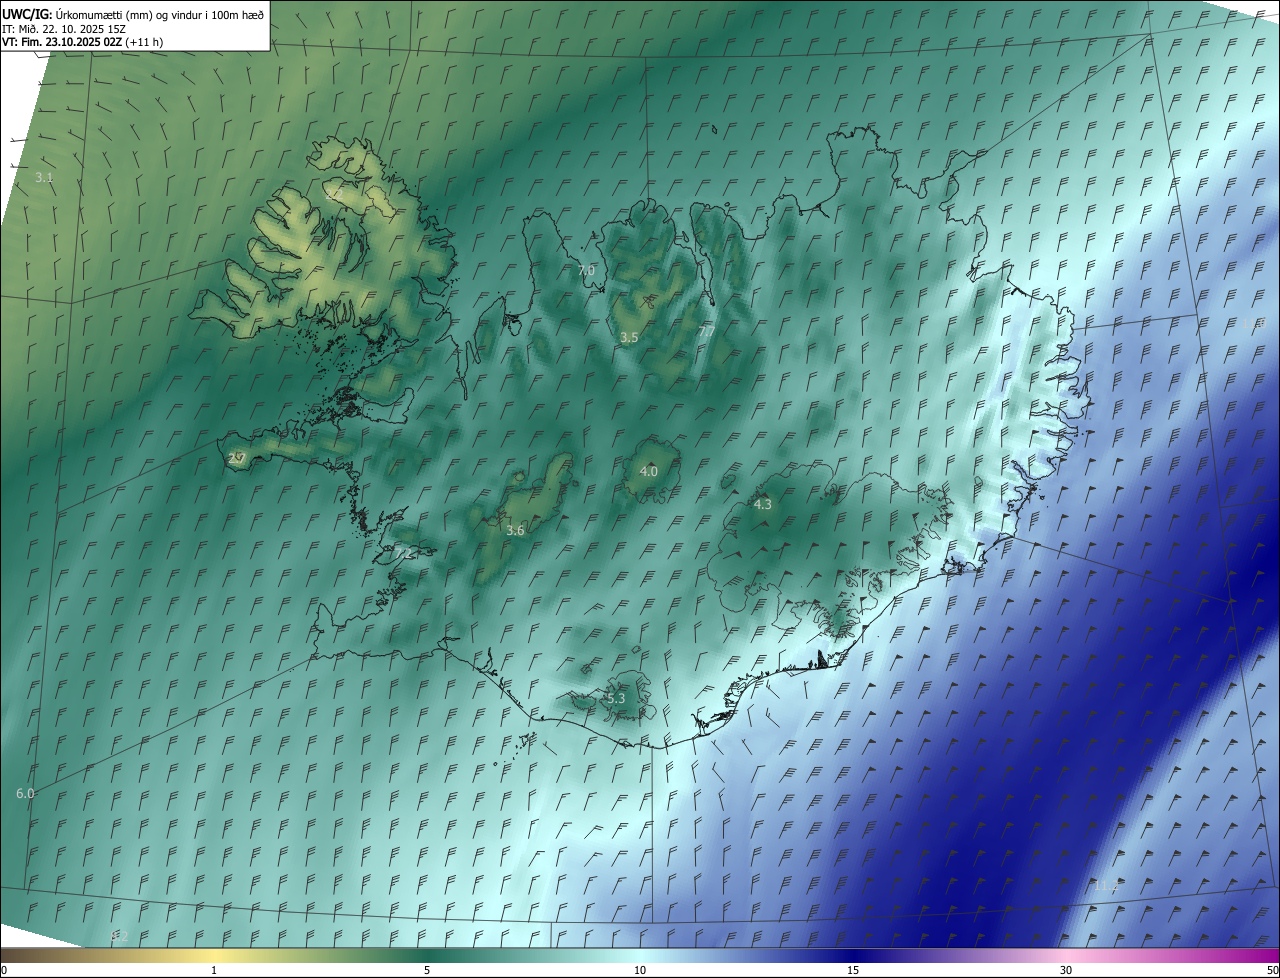Screen dimensions: 1280x978
Task: Click the map value label "7.7"
Action: click(x=707, y=331)
